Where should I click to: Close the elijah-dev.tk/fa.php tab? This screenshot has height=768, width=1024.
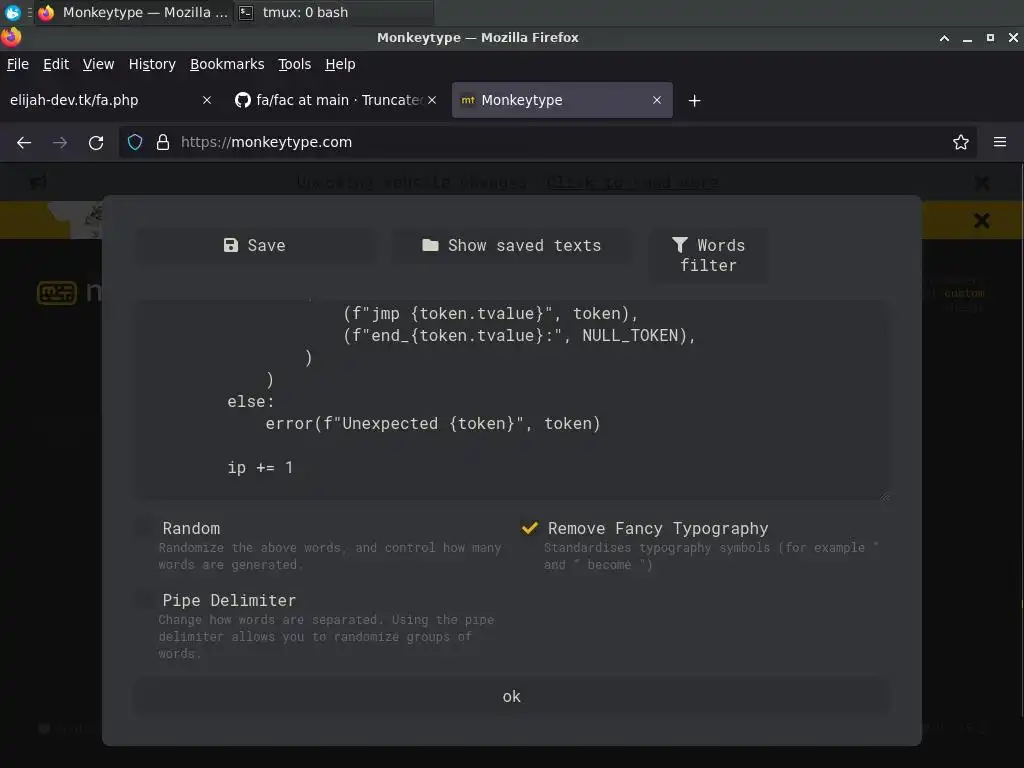[207, 101]
